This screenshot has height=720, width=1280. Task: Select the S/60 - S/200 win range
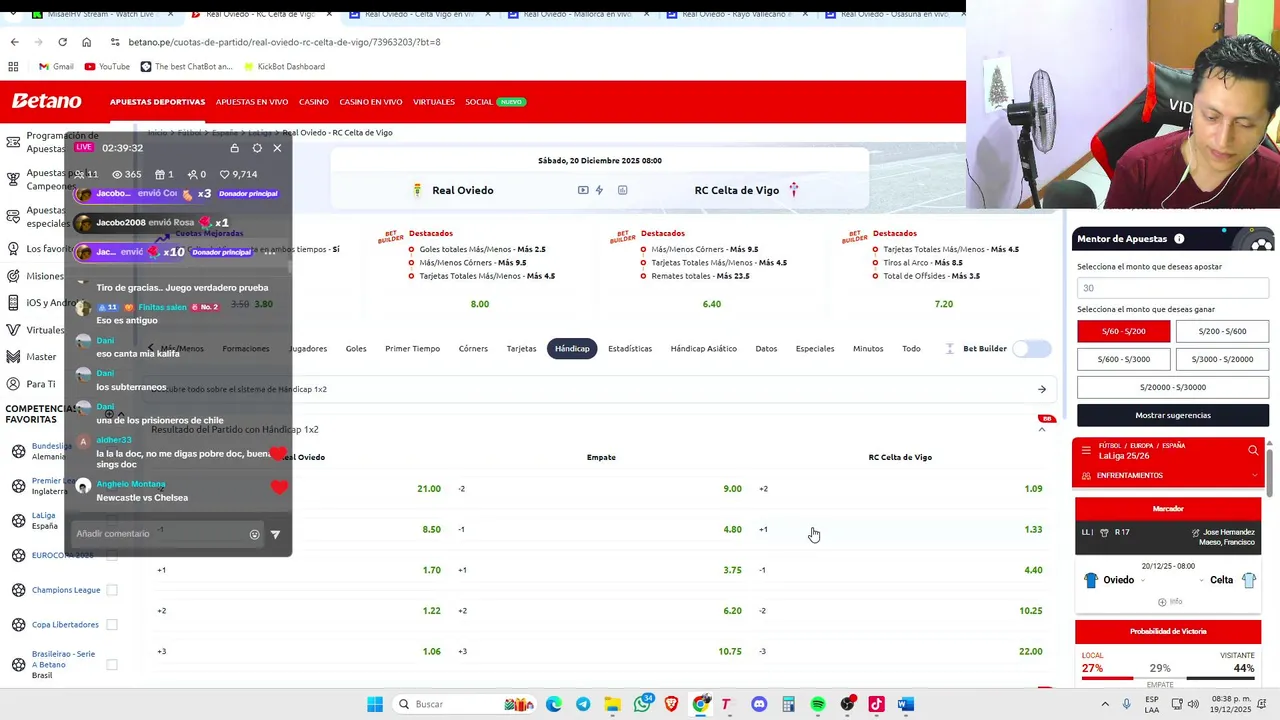(x=1123, y=331)
